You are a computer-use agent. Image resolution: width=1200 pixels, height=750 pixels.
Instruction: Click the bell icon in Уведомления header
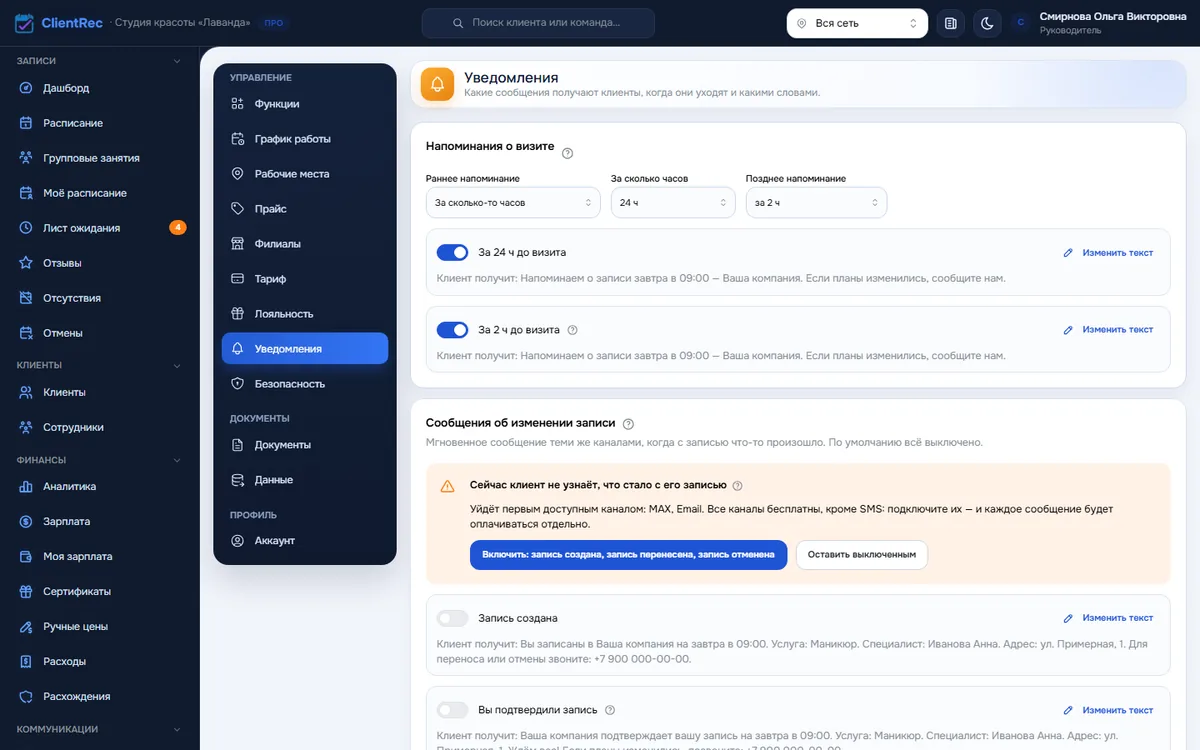point(437,85)
